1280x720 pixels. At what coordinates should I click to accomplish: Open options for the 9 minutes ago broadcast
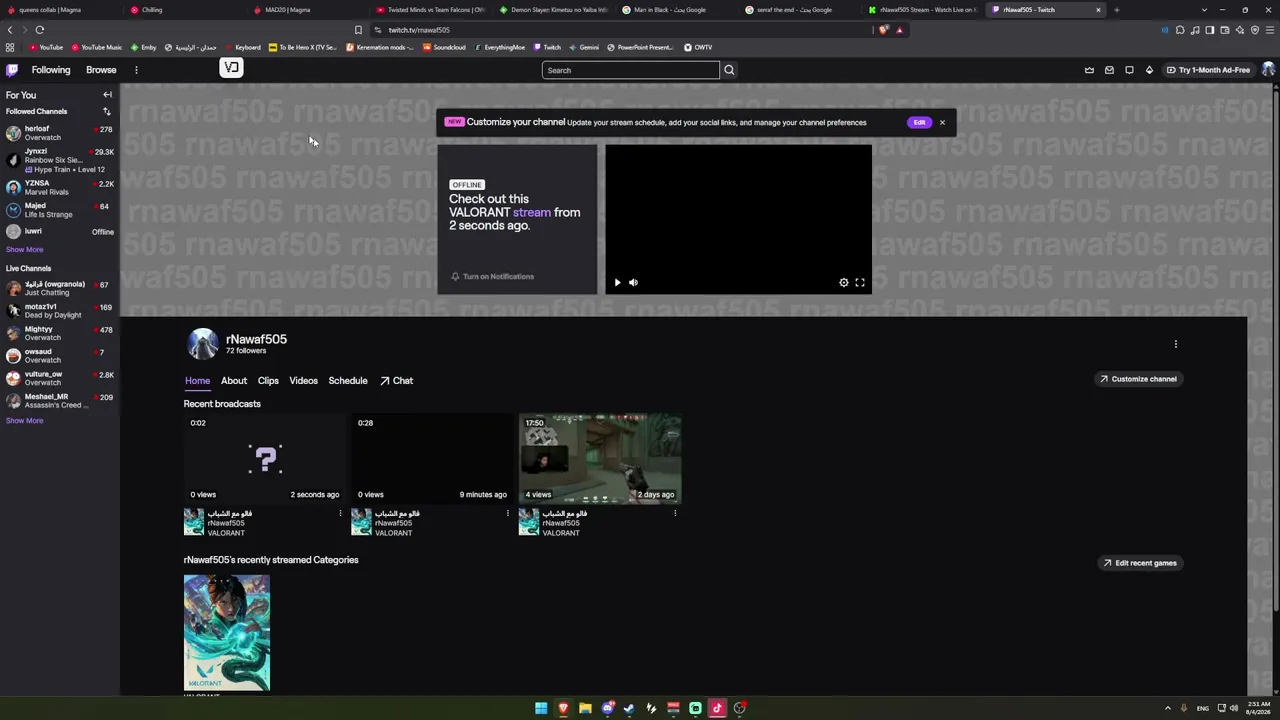click(507, 513)
